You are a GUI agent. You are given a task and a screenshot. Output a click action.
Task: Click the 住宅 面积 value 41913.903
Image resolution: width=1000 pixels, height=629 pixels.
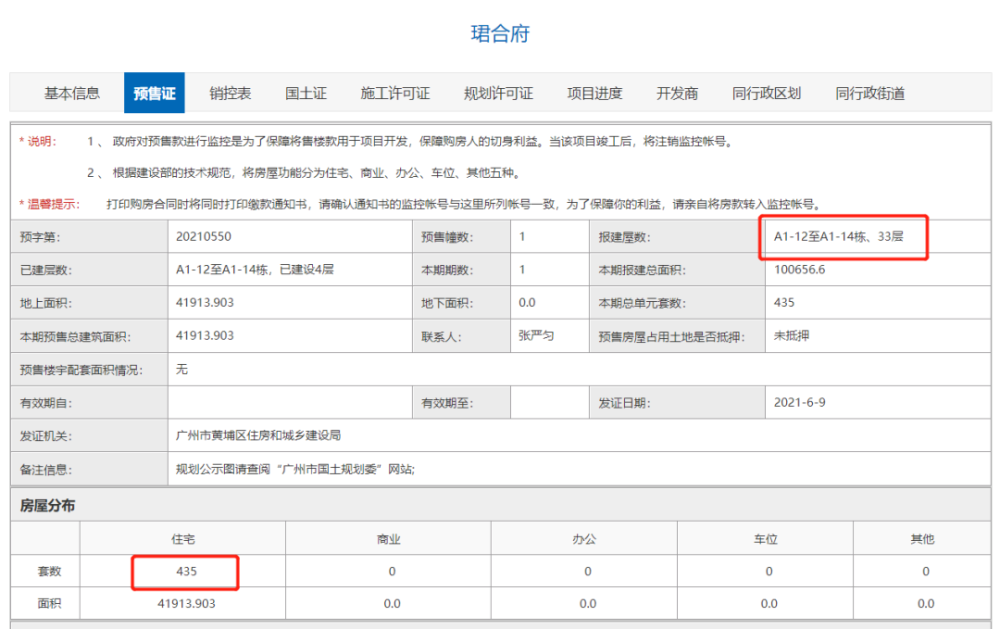click(186, 603)
